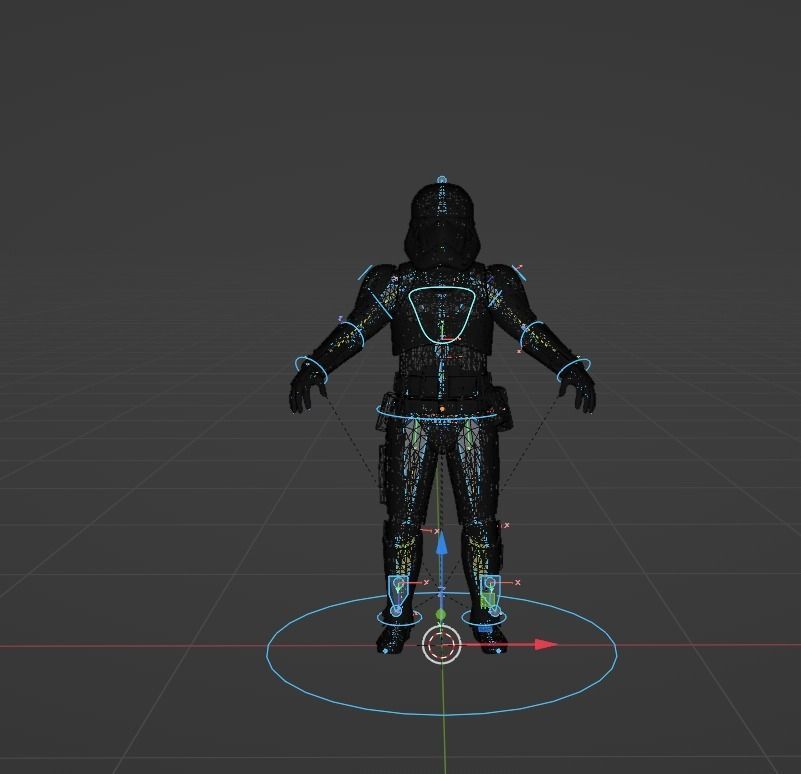This screenshot has height=774, width=801.
Task: Select ankle ring control on viewer's left foot
Action: (x=399, y=619)
